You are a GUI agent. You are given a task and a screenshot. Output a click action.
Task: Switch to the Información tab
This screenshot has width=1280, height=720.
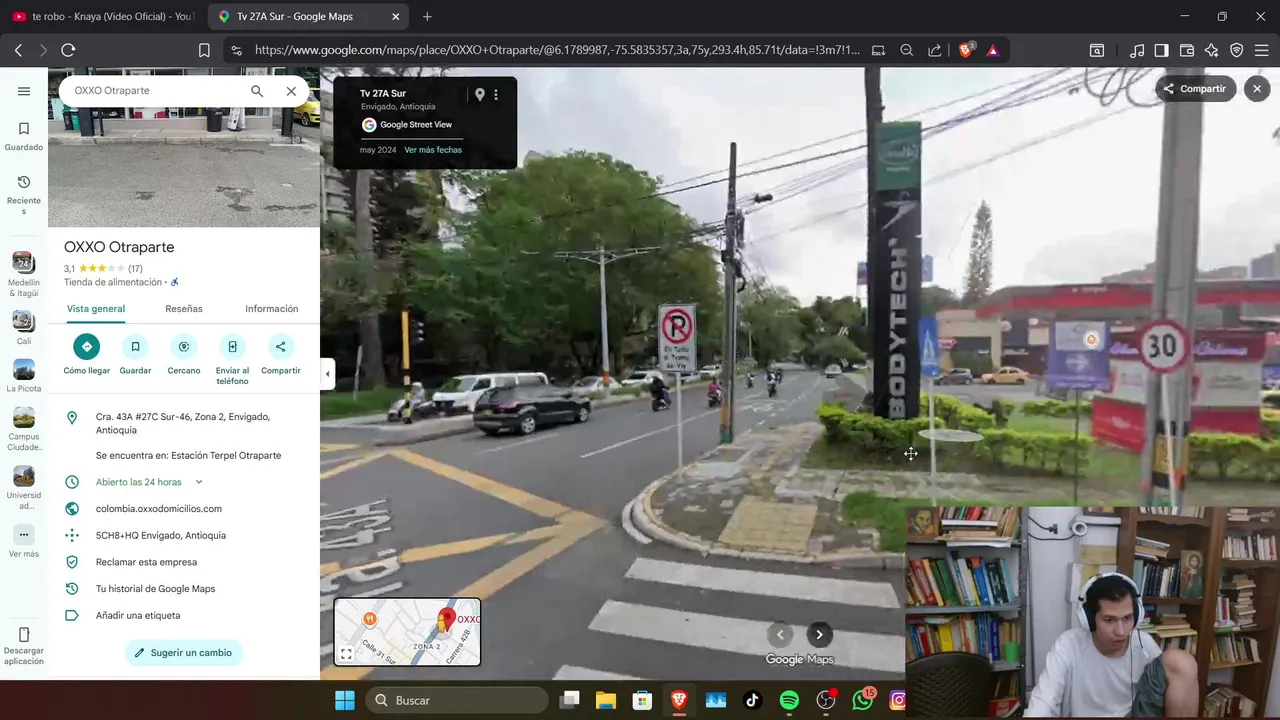tap(272, 309)
